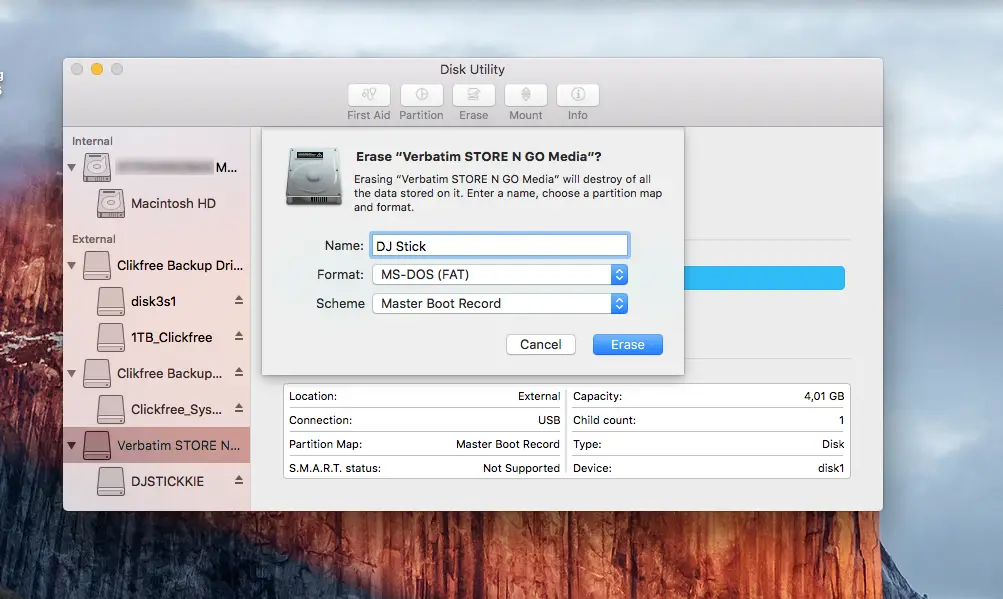
Task: Eject the disk3s1 volume
Action: tap(239, 300)
